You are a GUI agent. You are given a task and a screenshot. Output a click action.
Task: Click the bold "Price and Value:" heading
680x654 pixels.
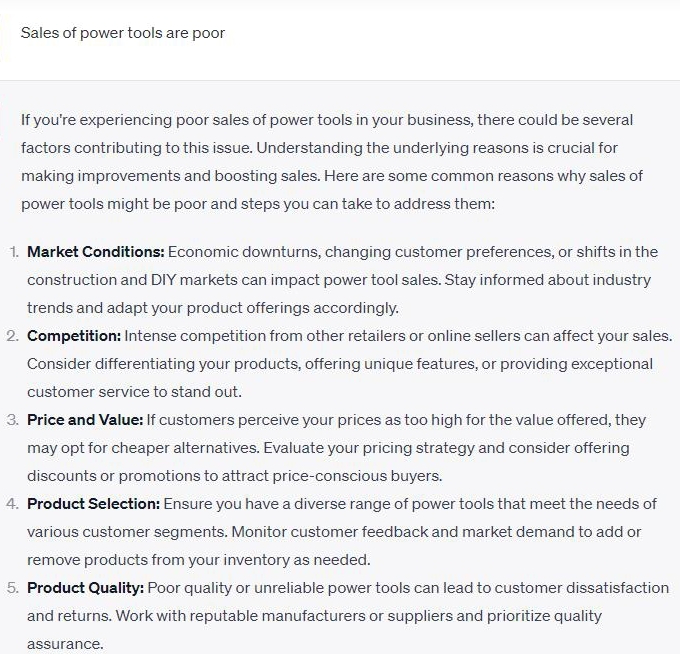click(x=86, y=420)
